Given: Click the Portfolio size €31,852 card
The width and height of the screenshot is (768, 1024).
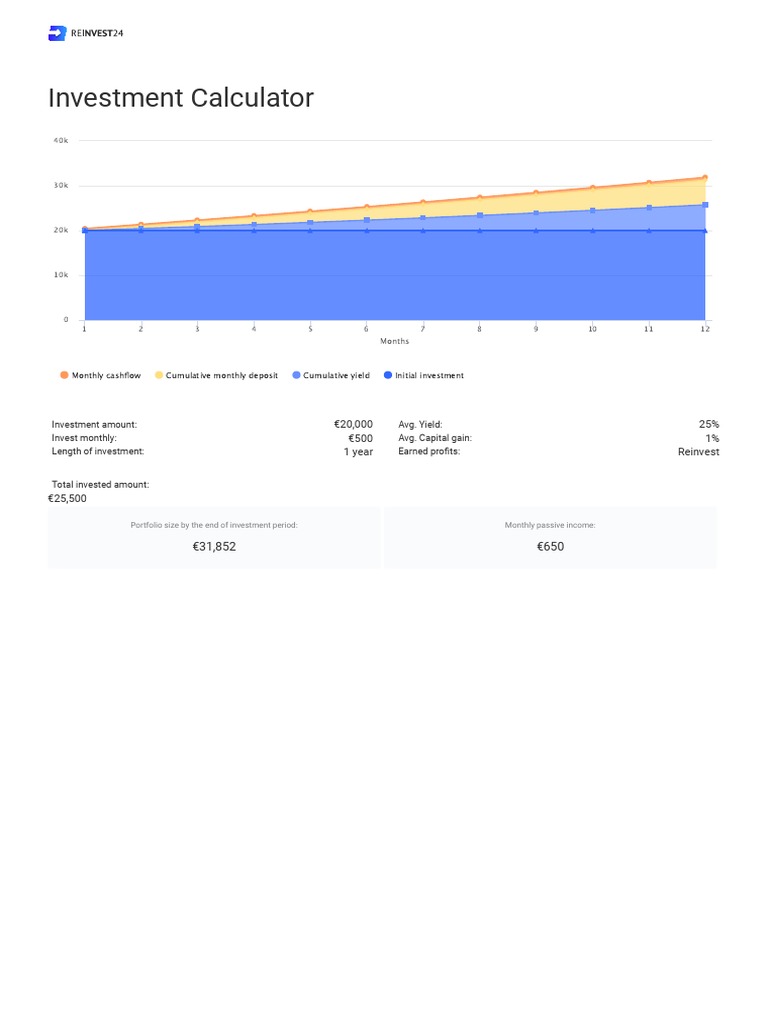Looking at the screenshot, I should 214,538.
